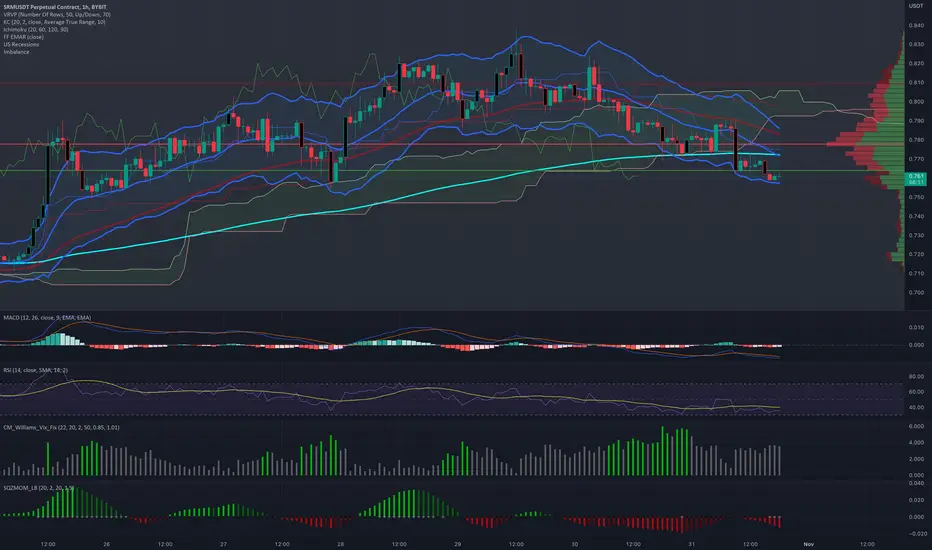The width and height of the screenshot is (932, 550).
Task: Click the date label 30 on time axis
Action: [575, 544]
